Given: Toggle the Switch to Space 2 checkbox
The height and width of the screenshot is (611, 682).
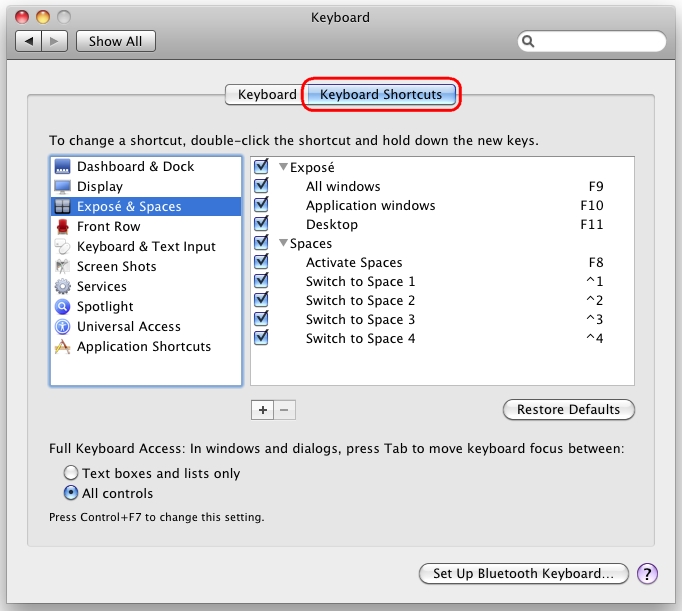Looking at the screenshot, I should pos(261,299).
